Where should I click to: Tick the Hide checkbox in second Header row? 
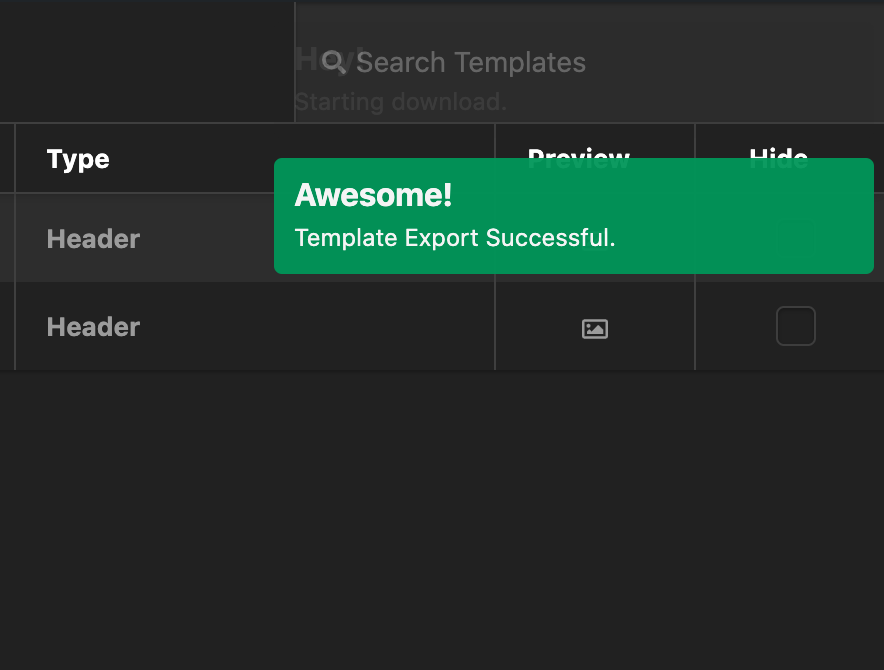pos(795,326)
